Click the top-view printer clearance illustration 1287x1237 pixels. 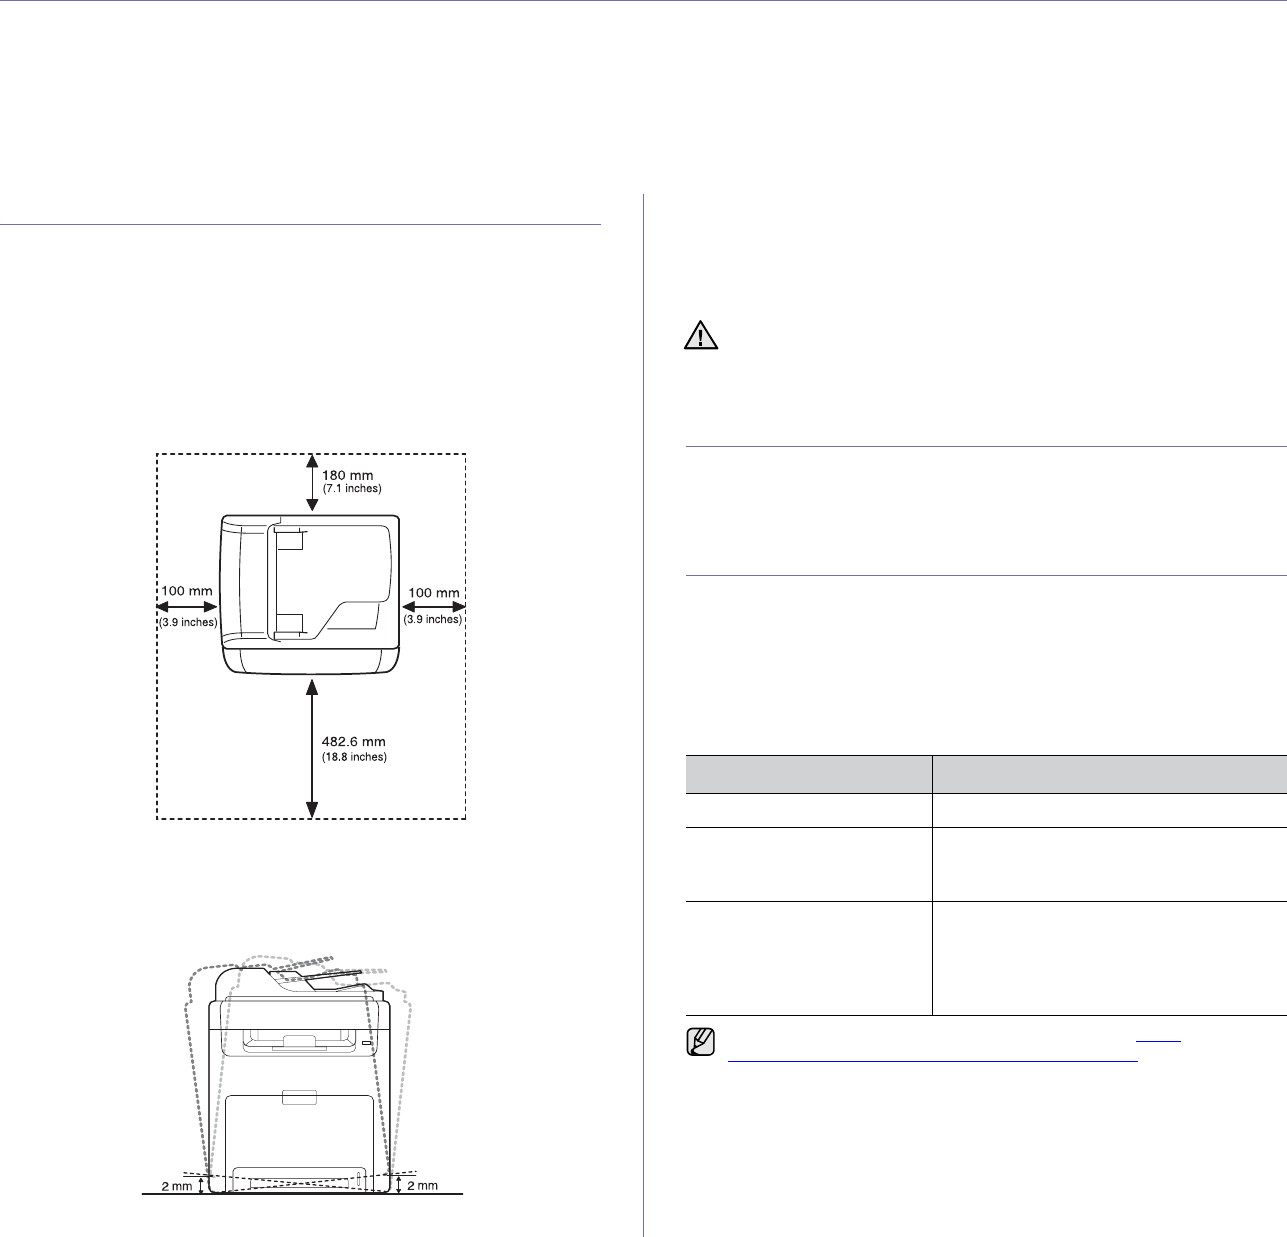[x=311, y=636]
